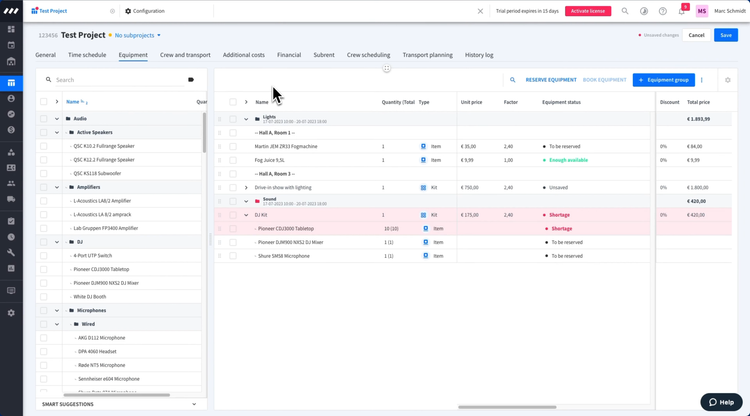Click the table settings gear icon
Viewport: 750px width, 416px height.
tap(727, 80)
